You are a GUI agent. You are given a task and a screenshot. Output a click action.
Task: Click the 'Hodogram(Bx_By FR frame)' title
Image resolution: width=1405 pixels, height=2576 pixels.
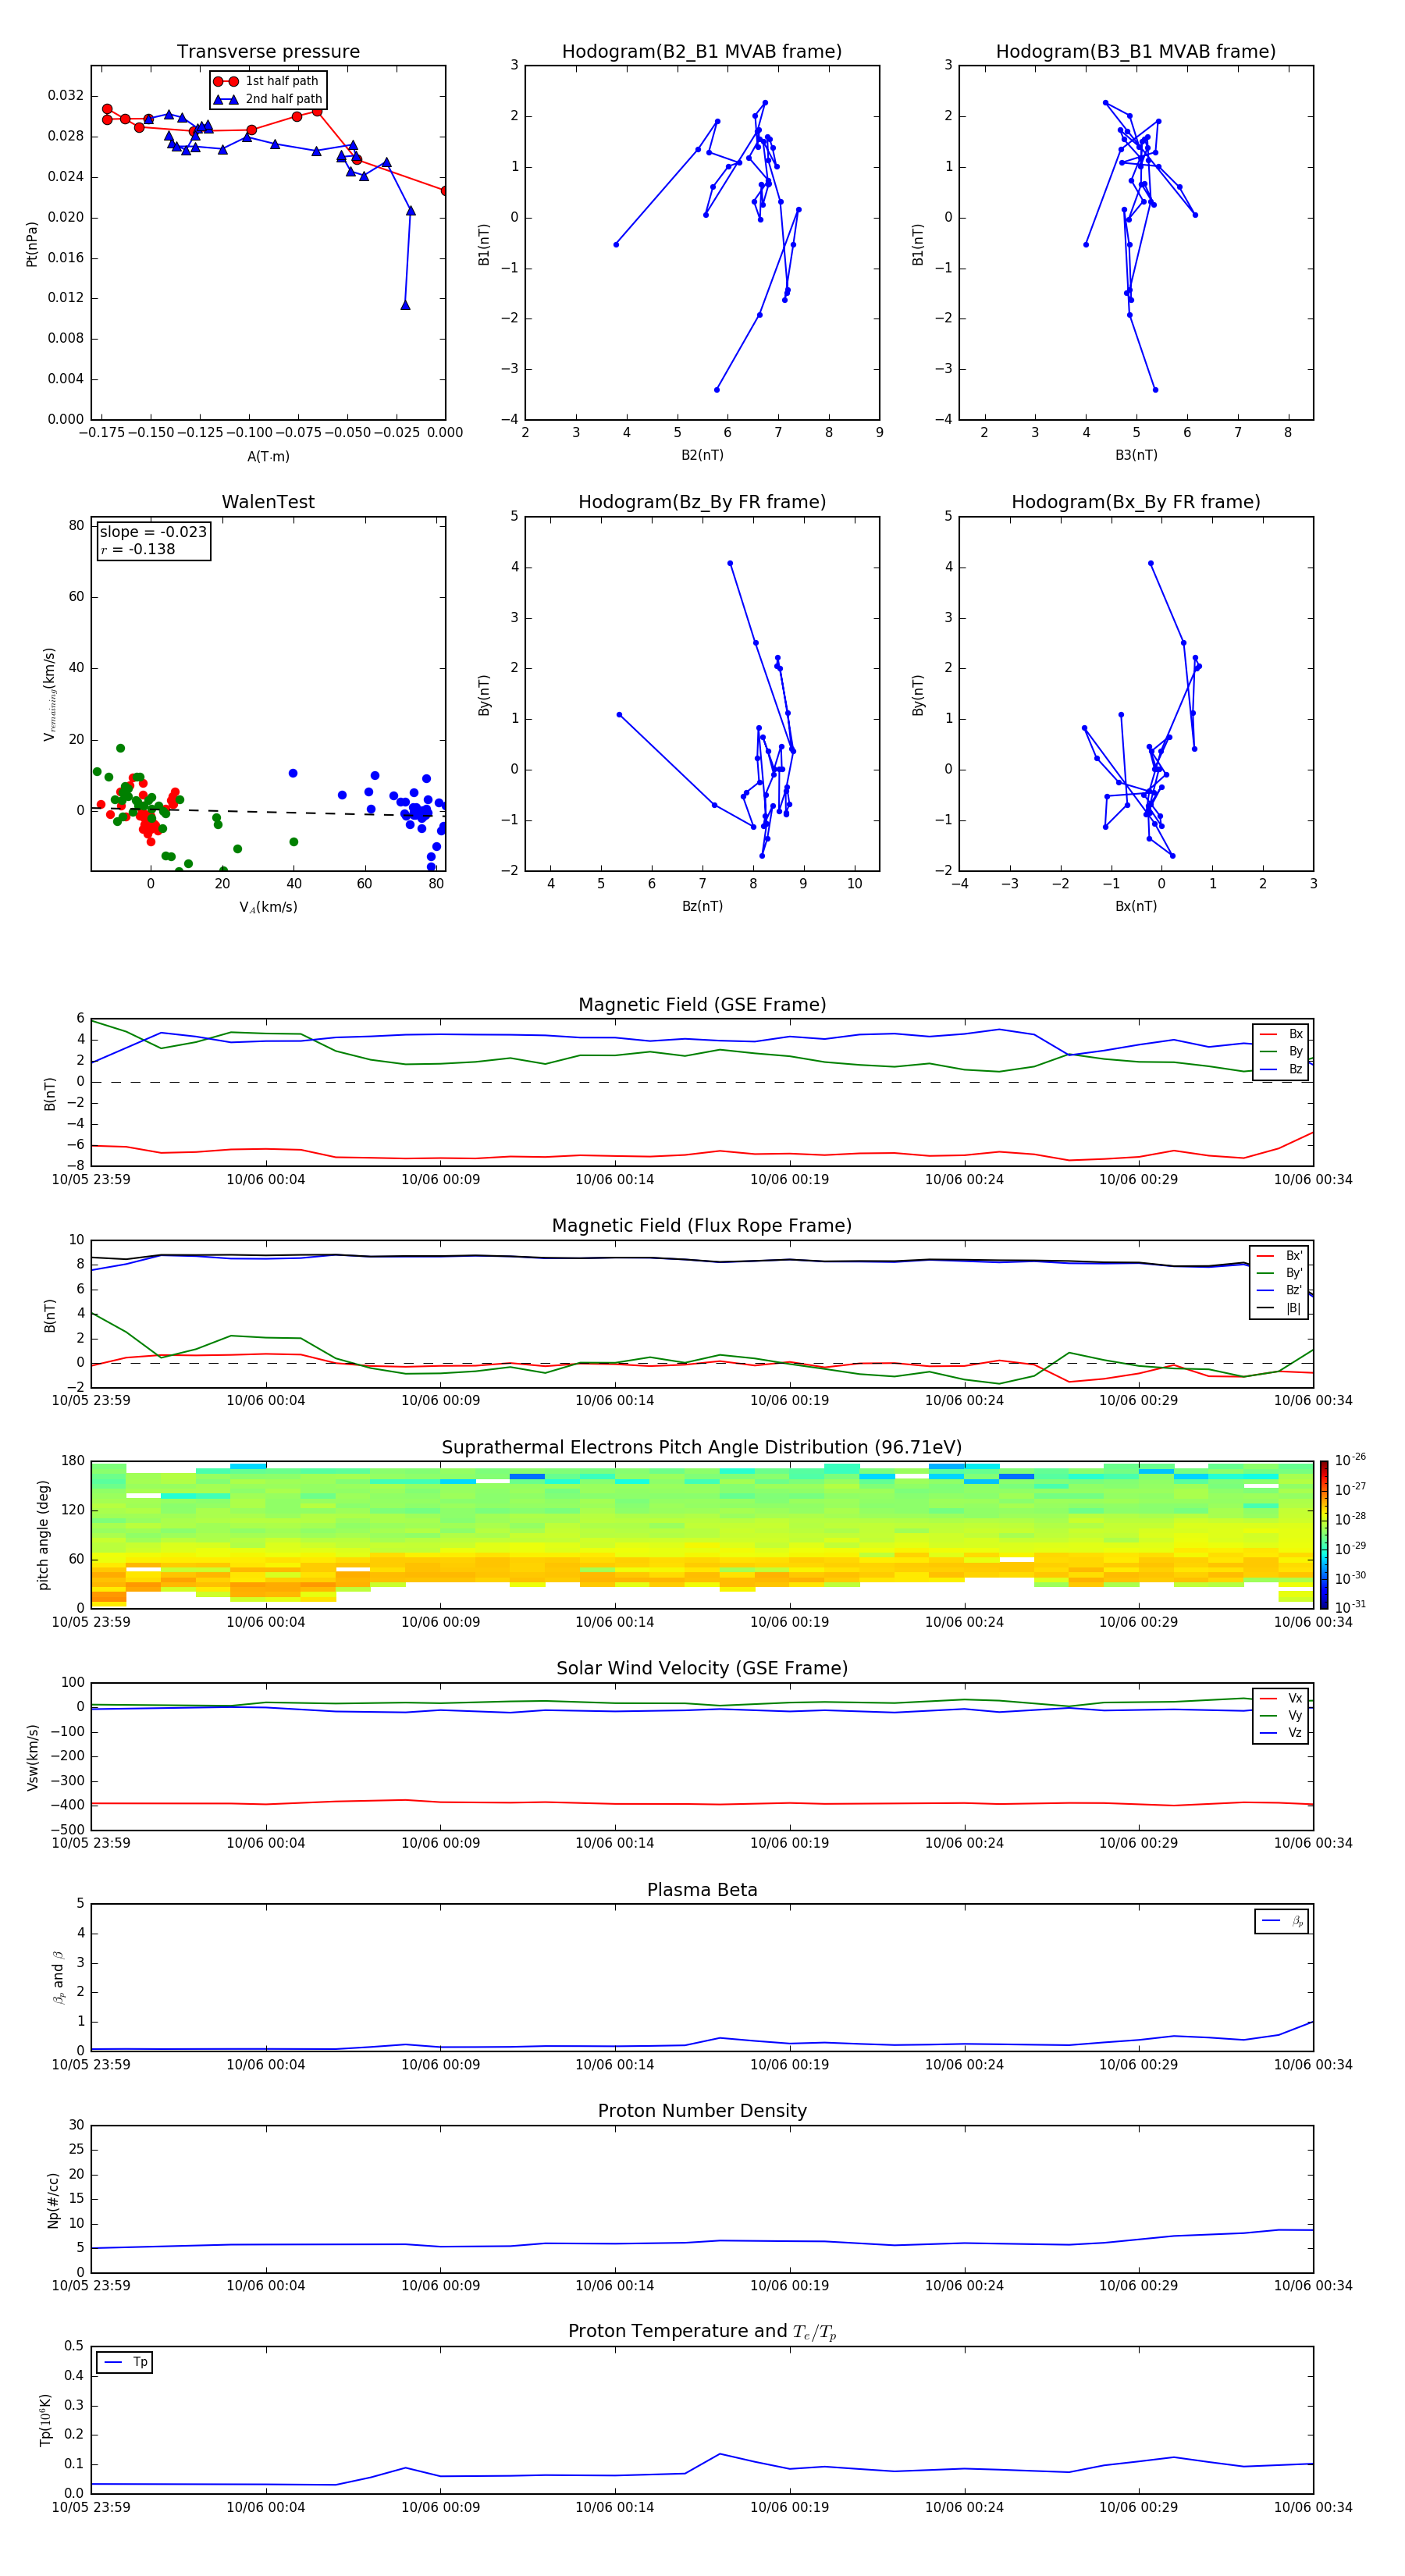[x=1136, y=502]
